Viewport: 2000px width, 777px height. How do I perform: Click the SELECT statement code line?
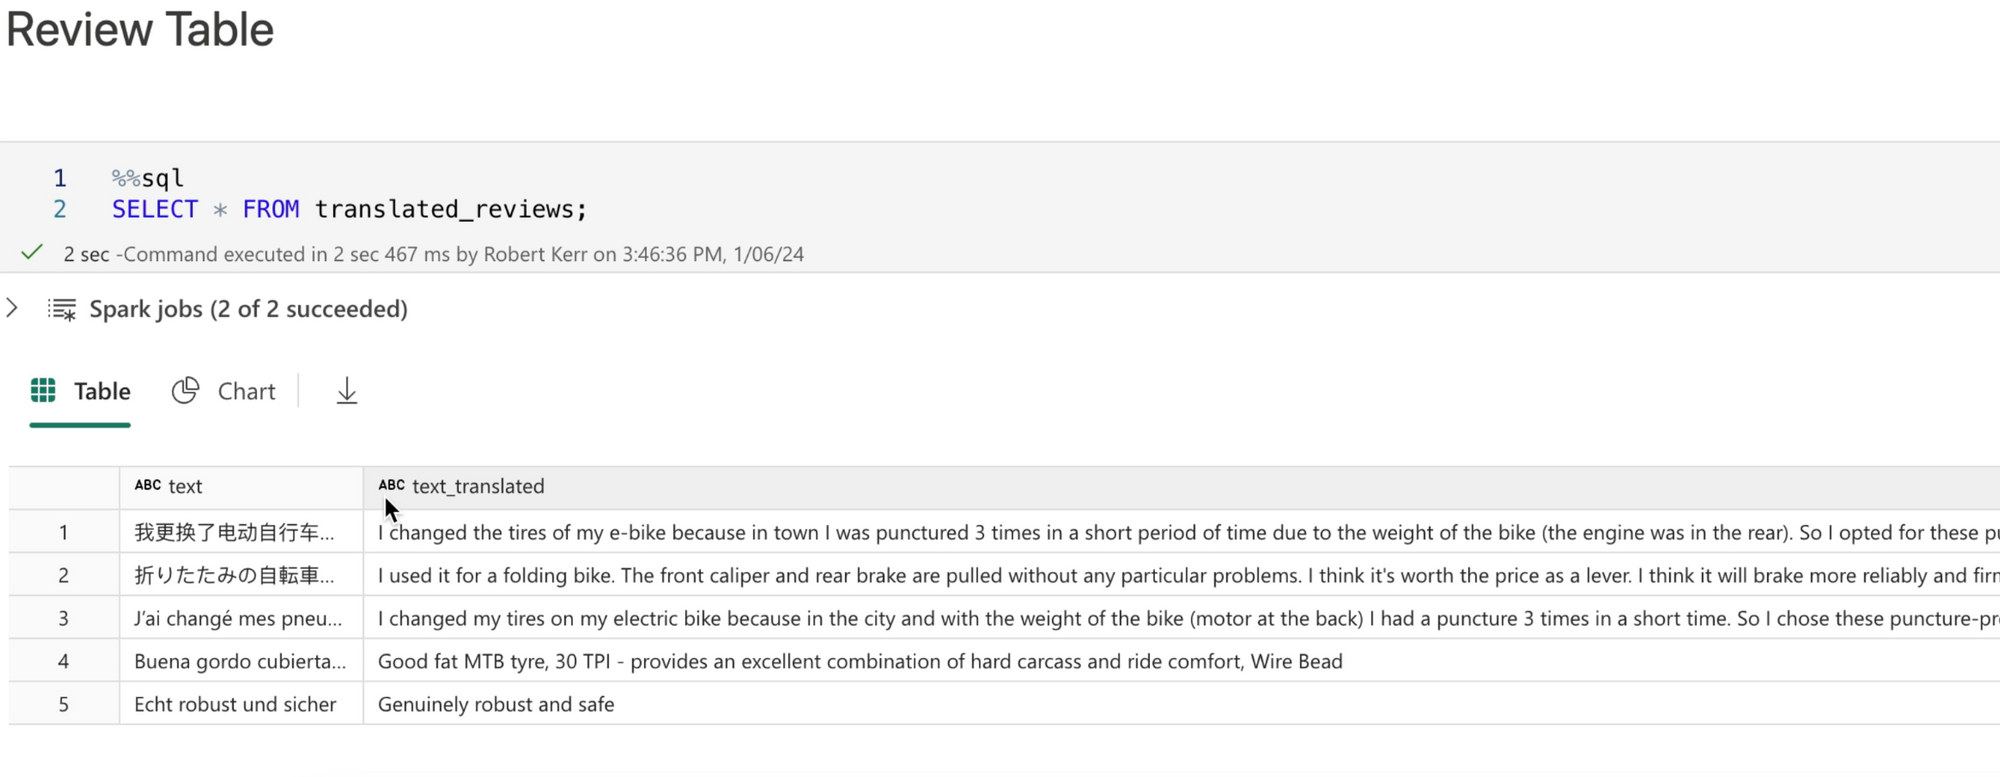click(349, 210)
